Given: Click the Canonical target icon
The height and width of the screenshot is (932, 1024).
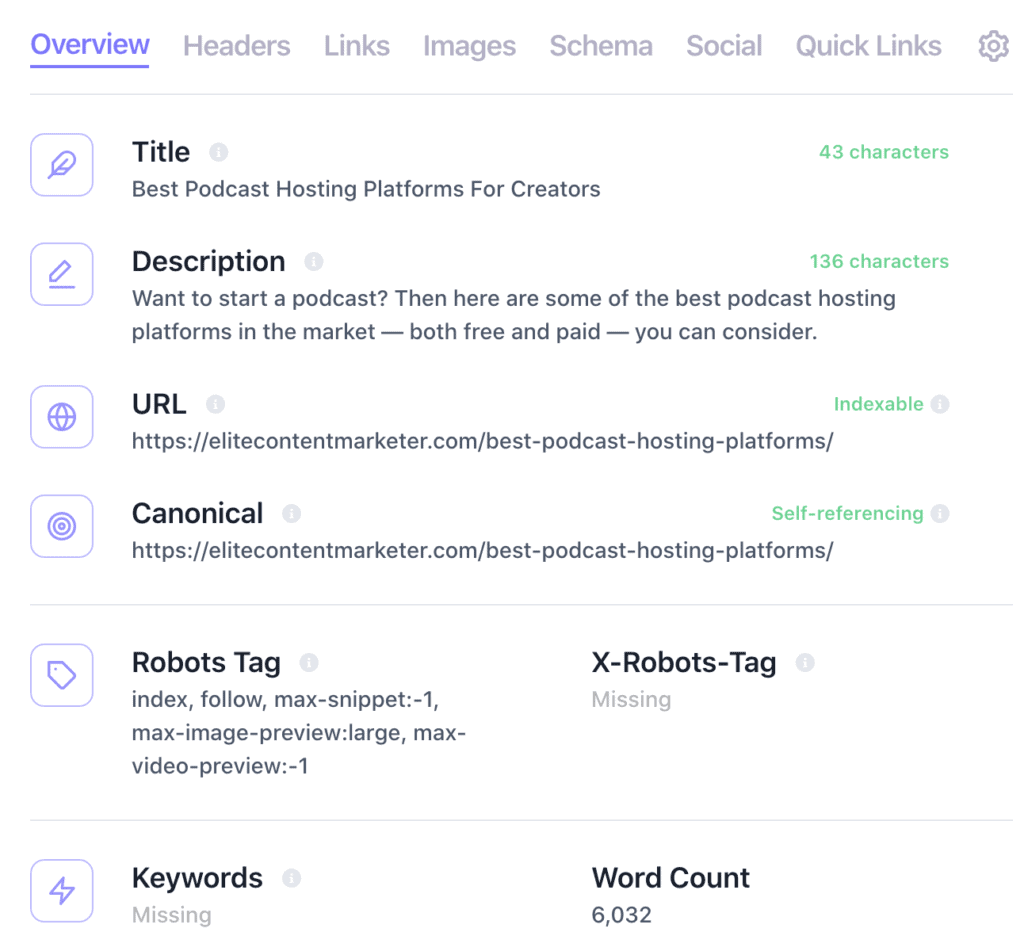Looking at the screenshot, I should [x=62, y=526].
